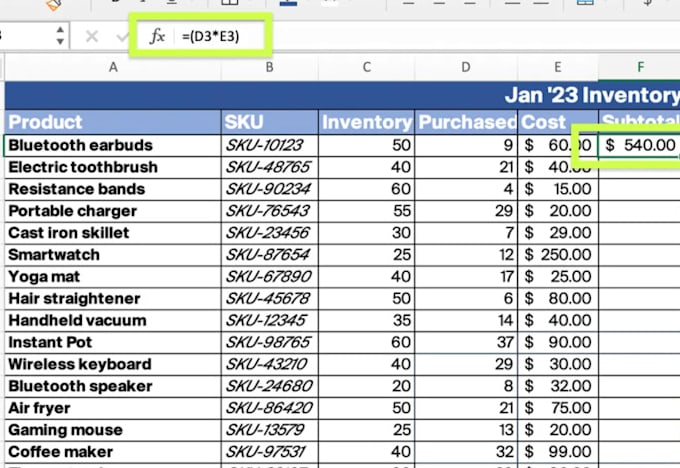Viewport: 680px width, 468px height.
Task: Select the column B header
Action: click(x=270, y=67)
